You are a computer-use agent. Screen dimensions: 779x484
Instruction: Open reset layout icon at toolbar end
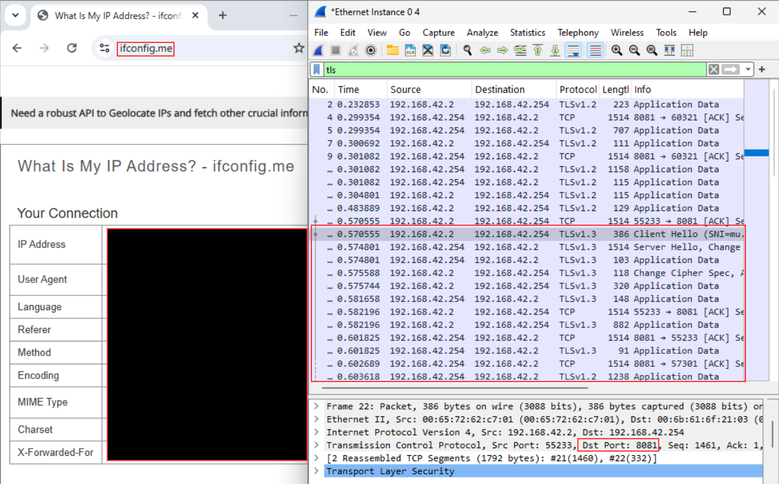(687, 50)
